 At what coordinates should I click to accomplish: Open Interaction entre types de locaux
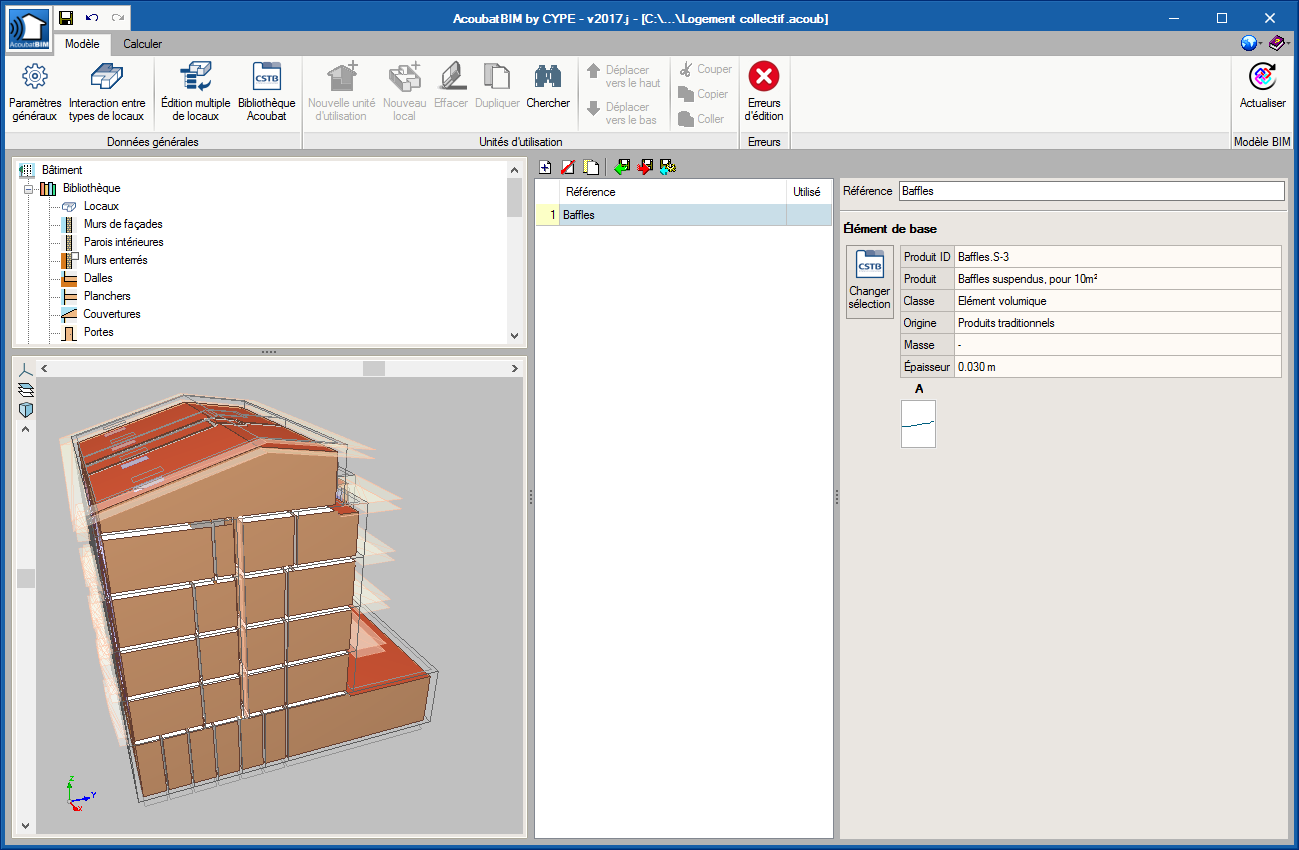[106, 92]
